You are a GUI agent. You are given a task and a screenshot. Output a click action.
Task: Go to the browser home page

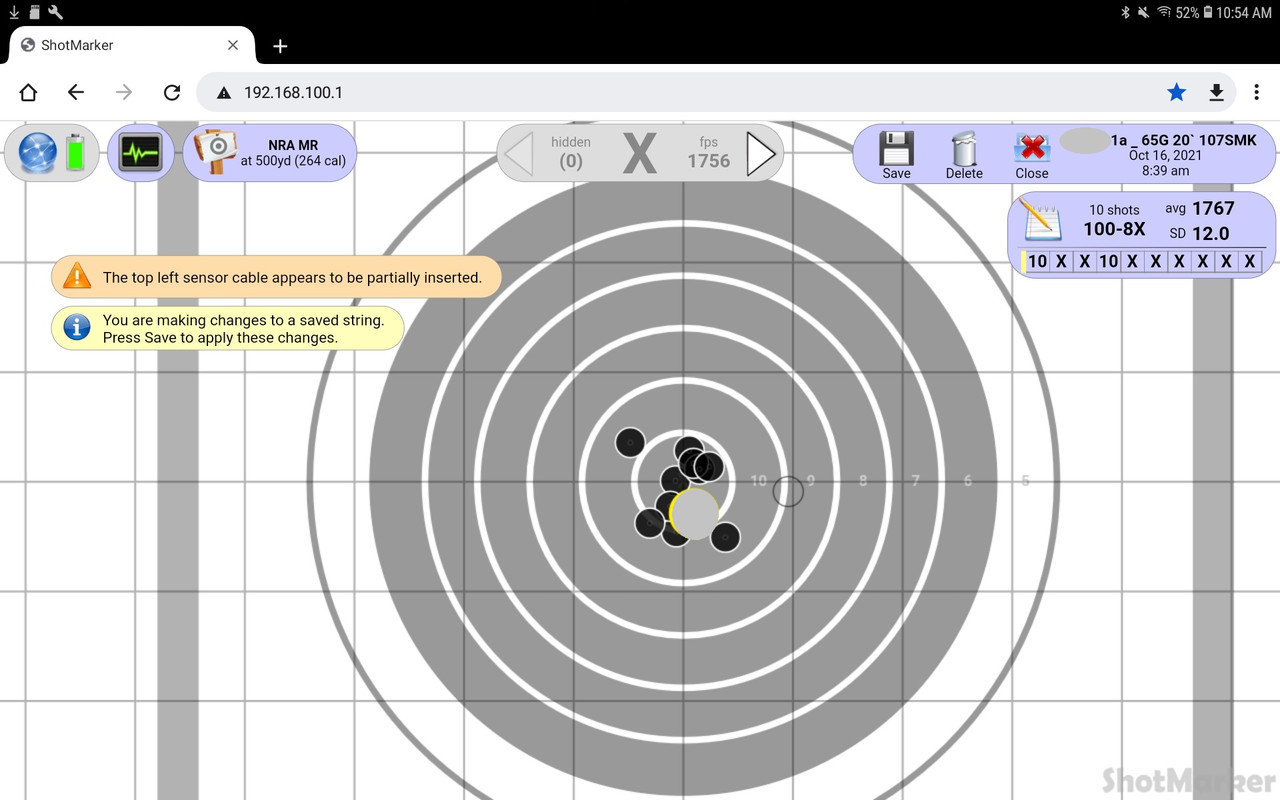tap(28, 92)
